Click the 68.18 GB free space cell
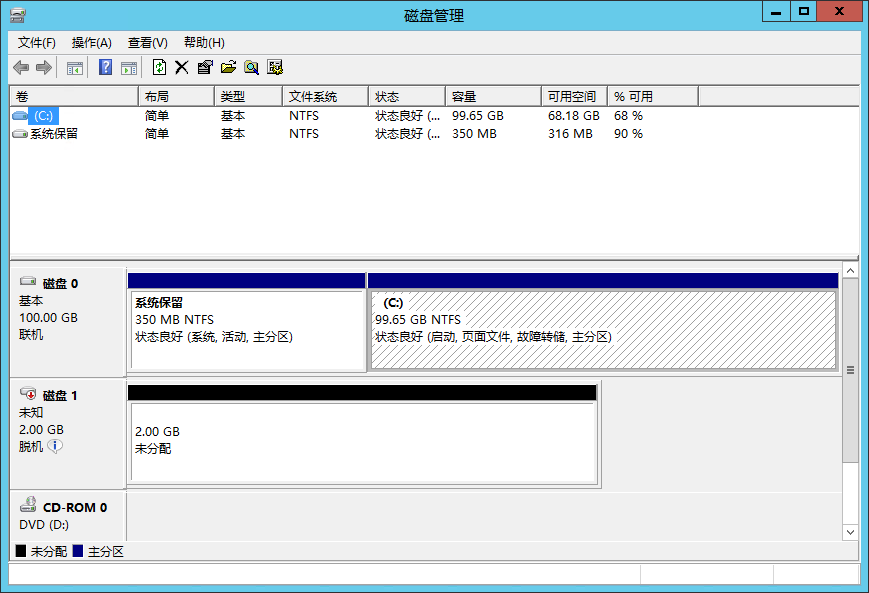The image size is (869, 593). 574,116
